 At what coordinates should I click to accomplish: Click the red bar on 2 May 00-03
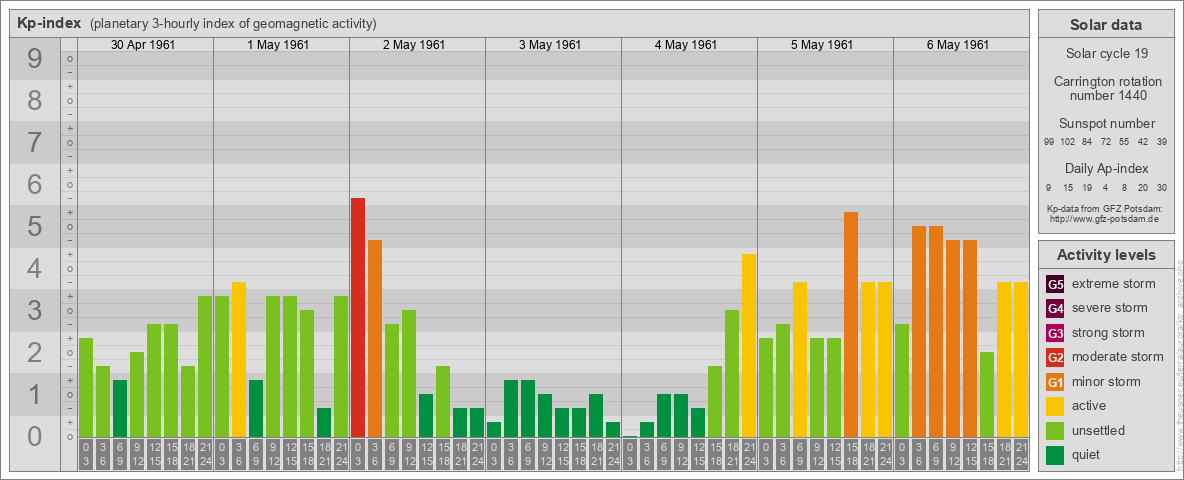click(x=358, y=318)
